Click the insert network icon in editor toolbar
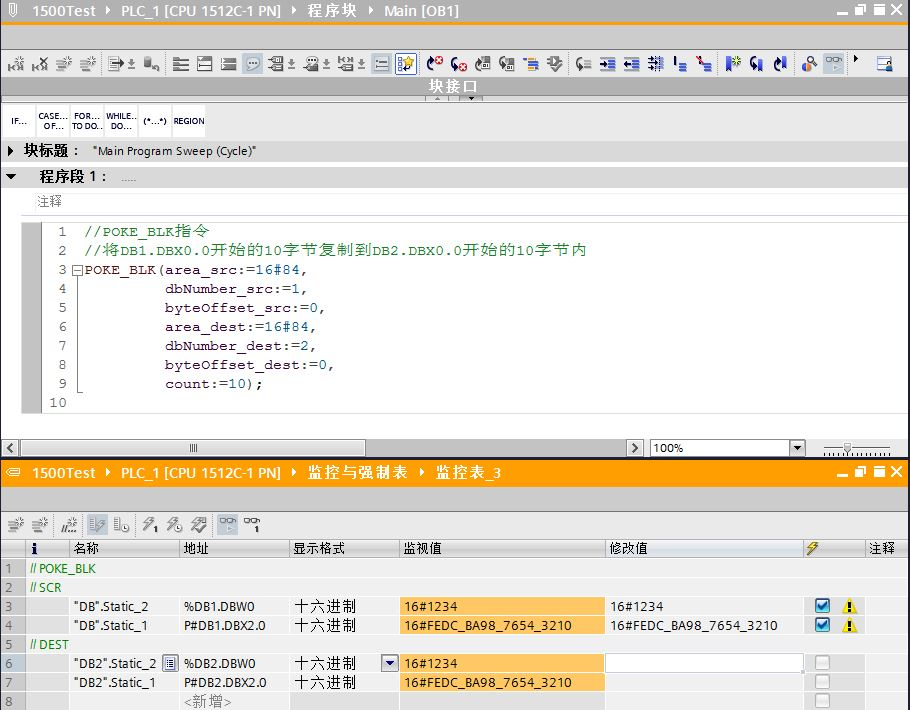 16,63
